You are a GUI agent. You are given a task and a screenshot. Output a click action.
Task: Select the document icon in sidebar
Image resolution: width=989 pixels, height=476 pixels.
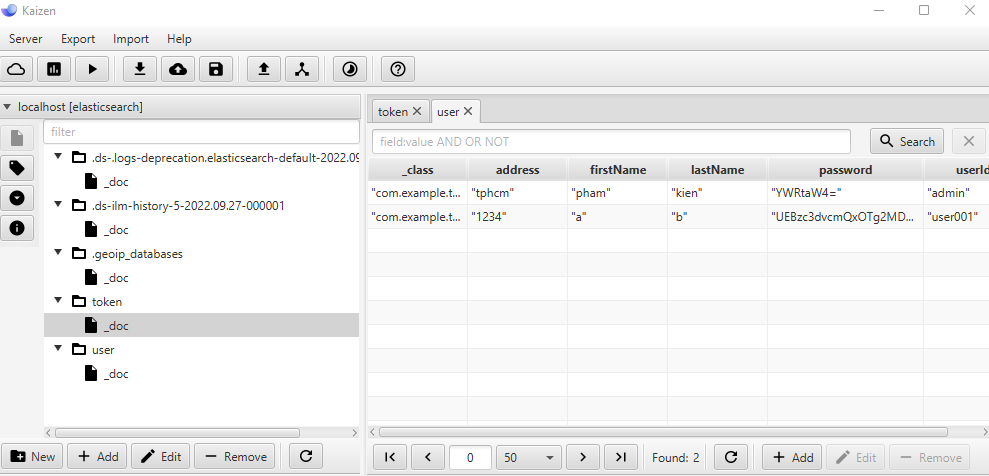(x=17, y=138)
